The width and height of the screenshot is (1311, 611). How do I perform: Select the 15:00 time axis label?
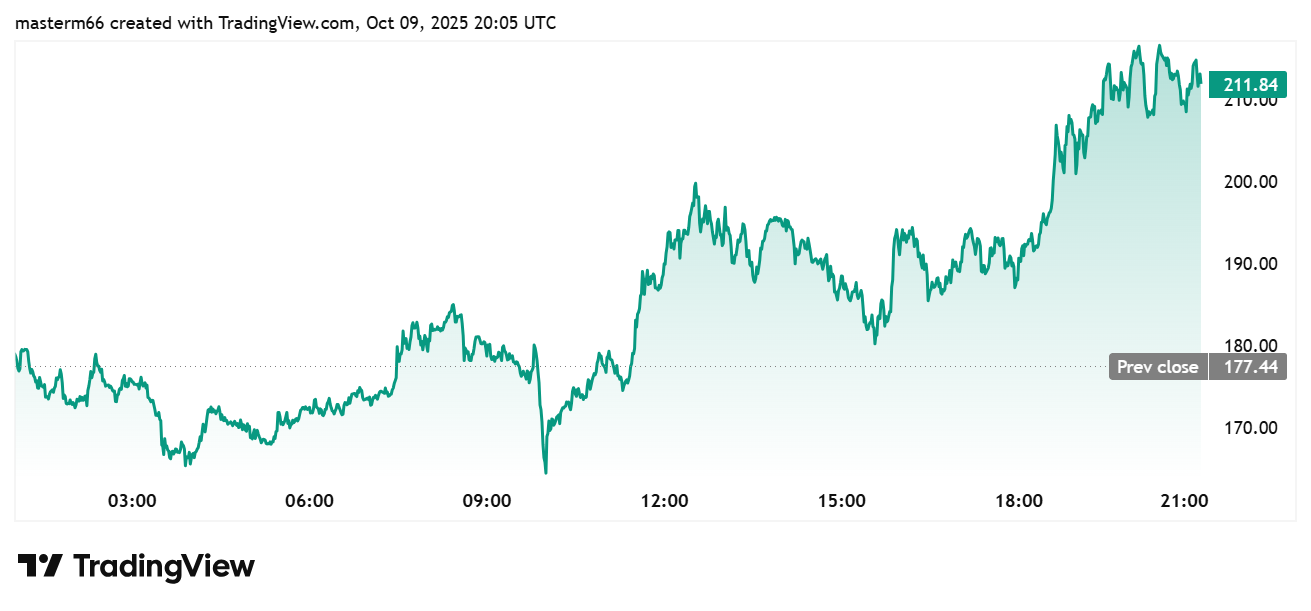(841, 500)
